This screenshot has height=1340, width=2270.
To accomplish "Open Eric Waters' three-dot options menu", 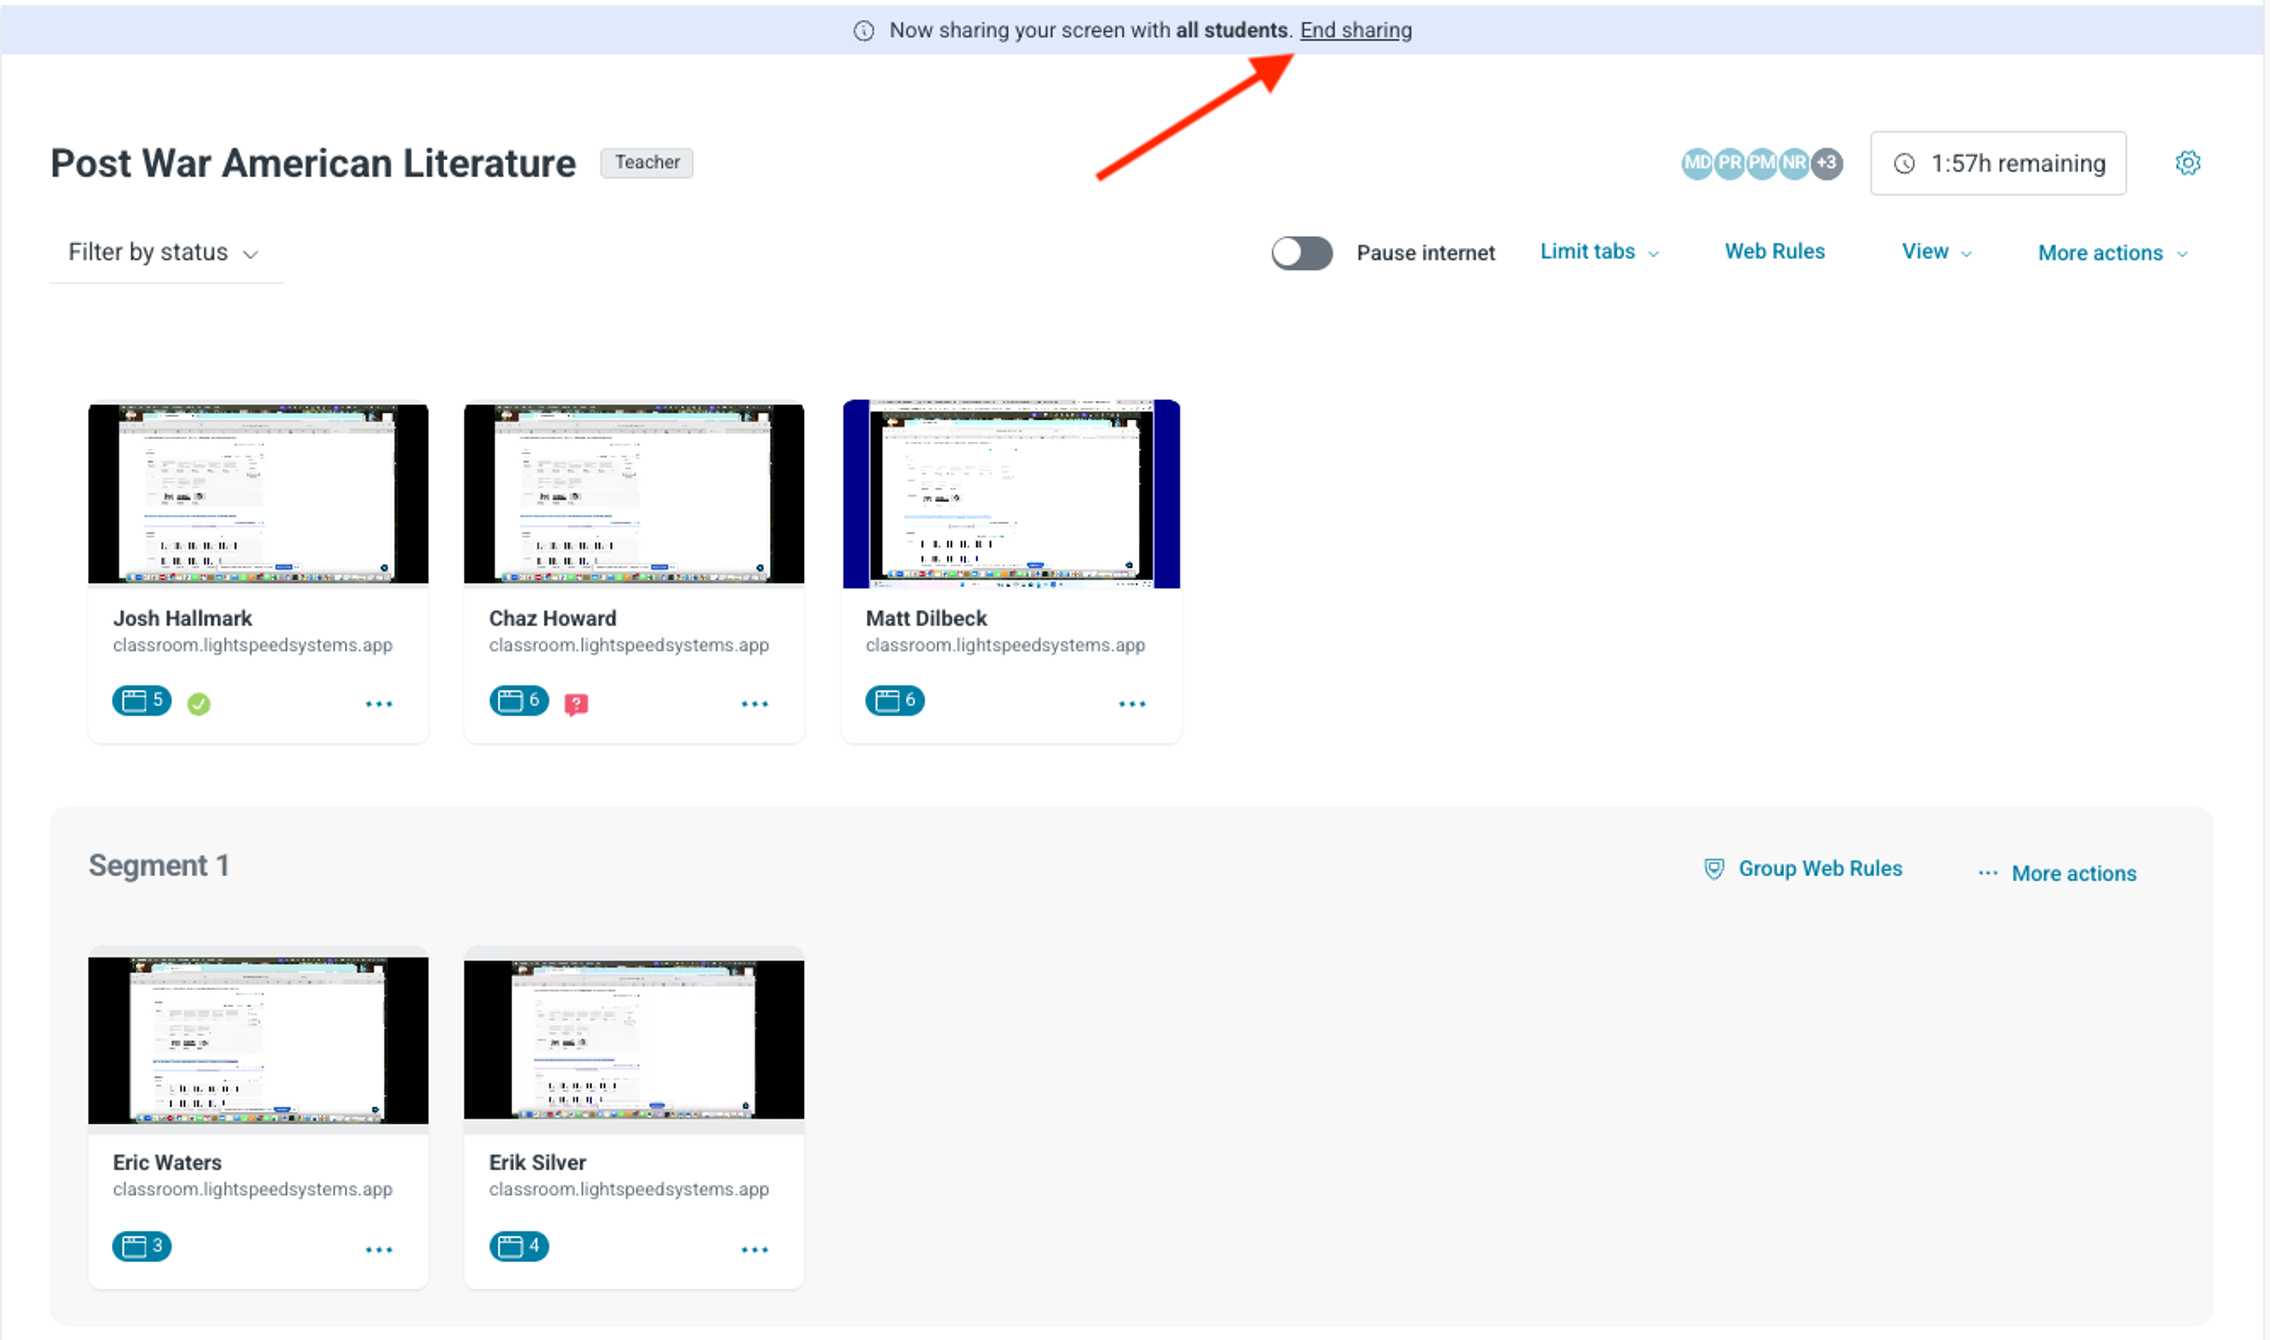I will click(x=379, y=1249).
